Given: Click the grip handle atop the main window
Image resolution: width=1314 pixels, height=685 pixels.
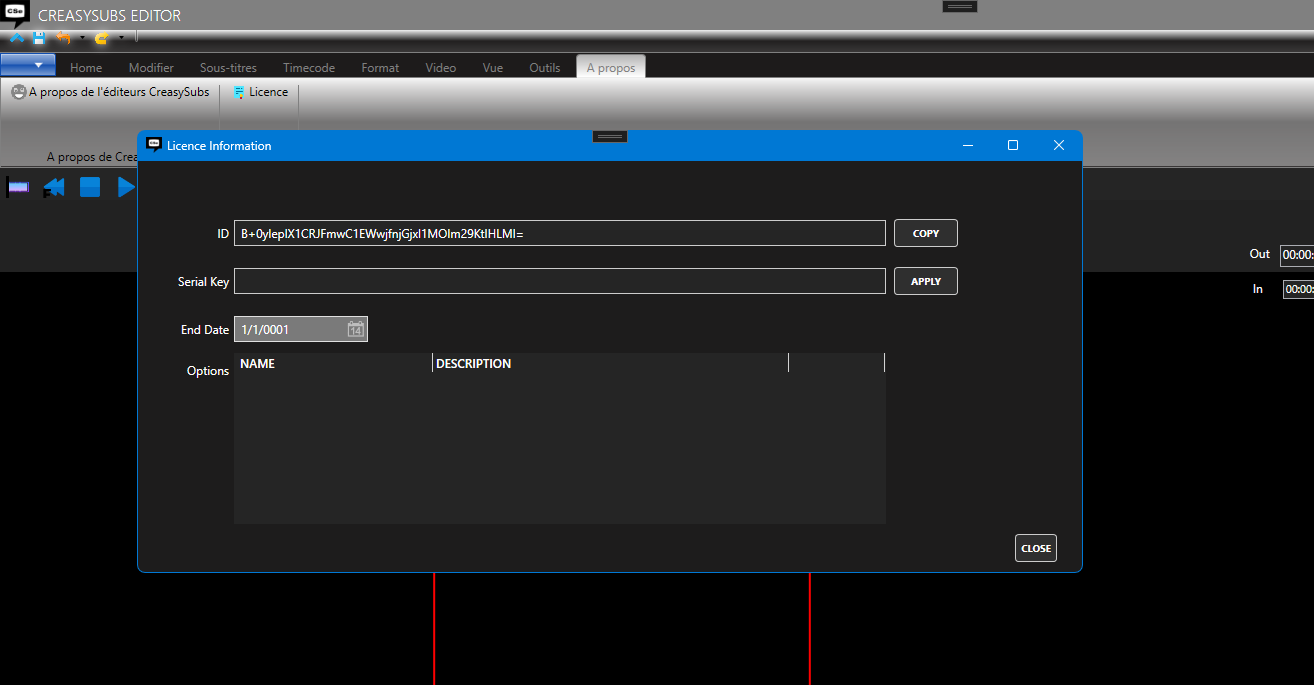Looking at the screenshot, I should click(960, 6).
